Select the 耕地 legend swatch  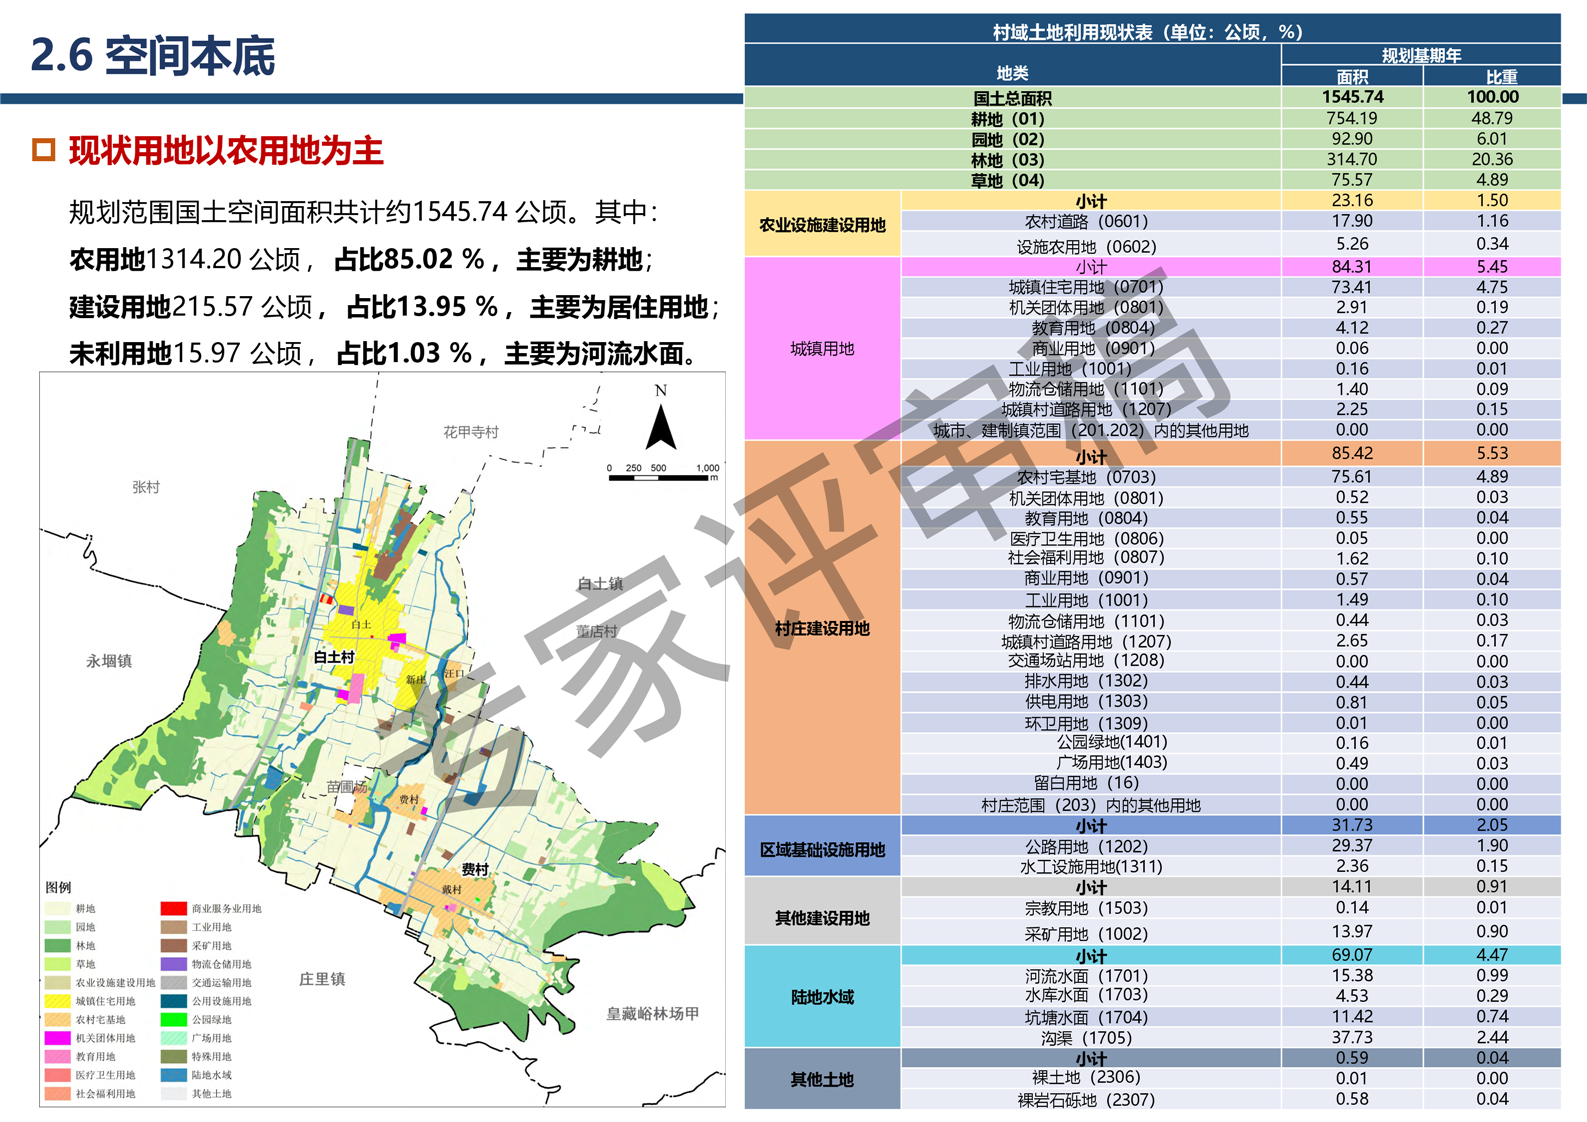coord(57,909)
